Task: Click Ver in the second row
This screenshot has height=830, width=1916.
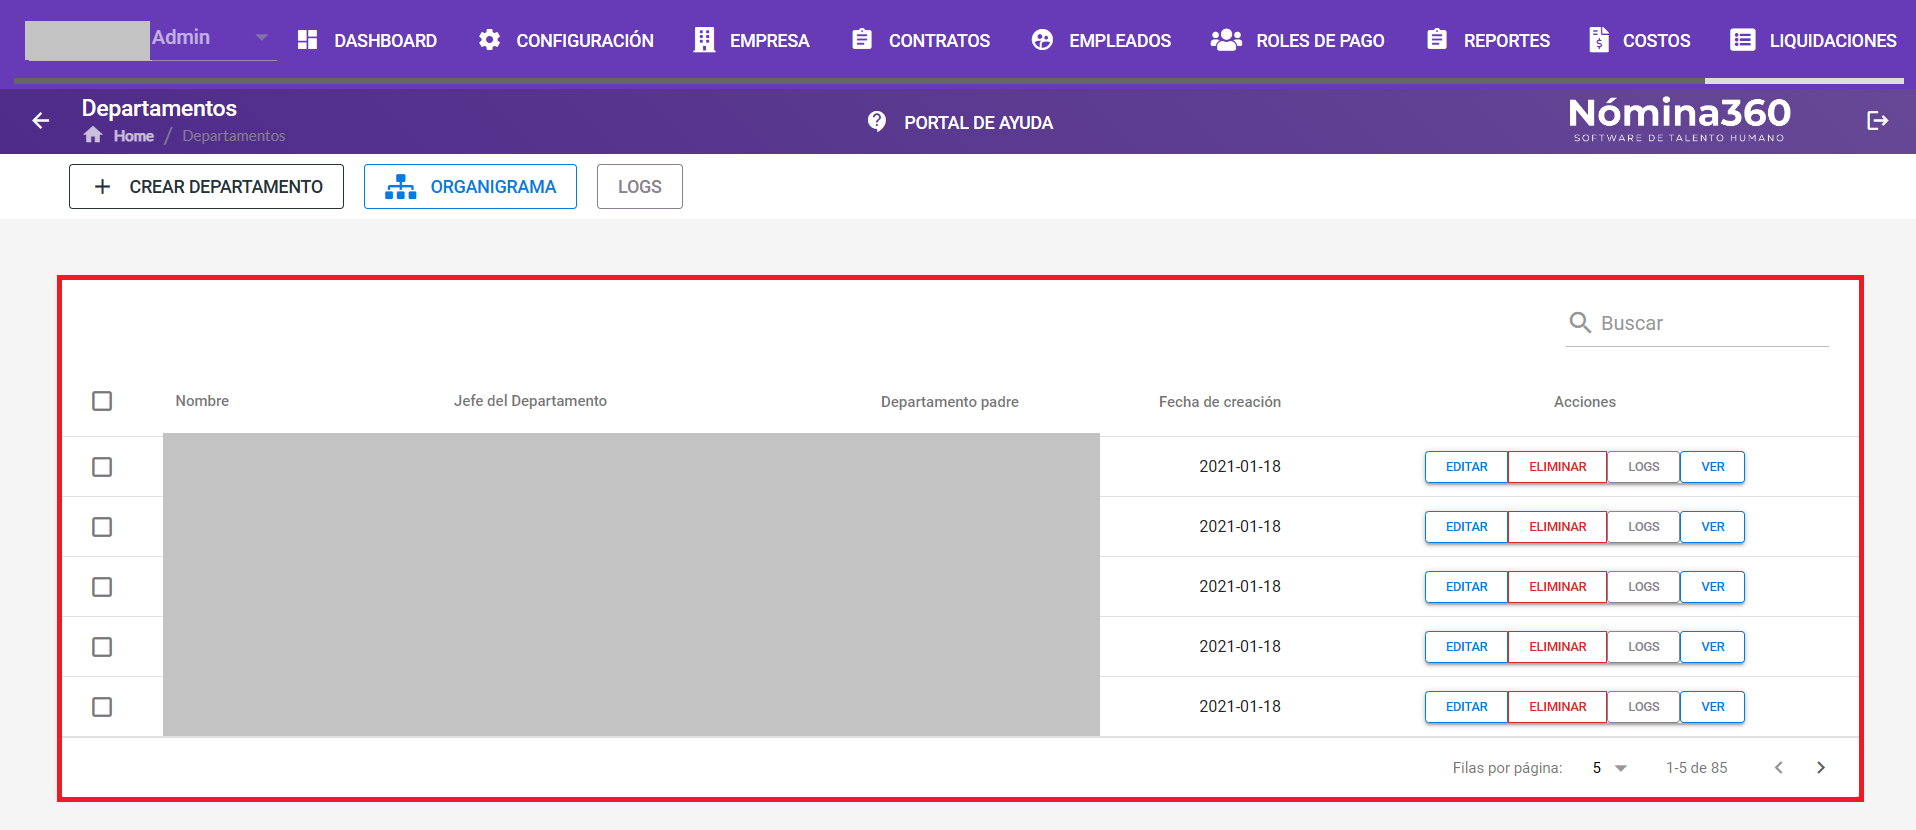Action: point(1712,527)
